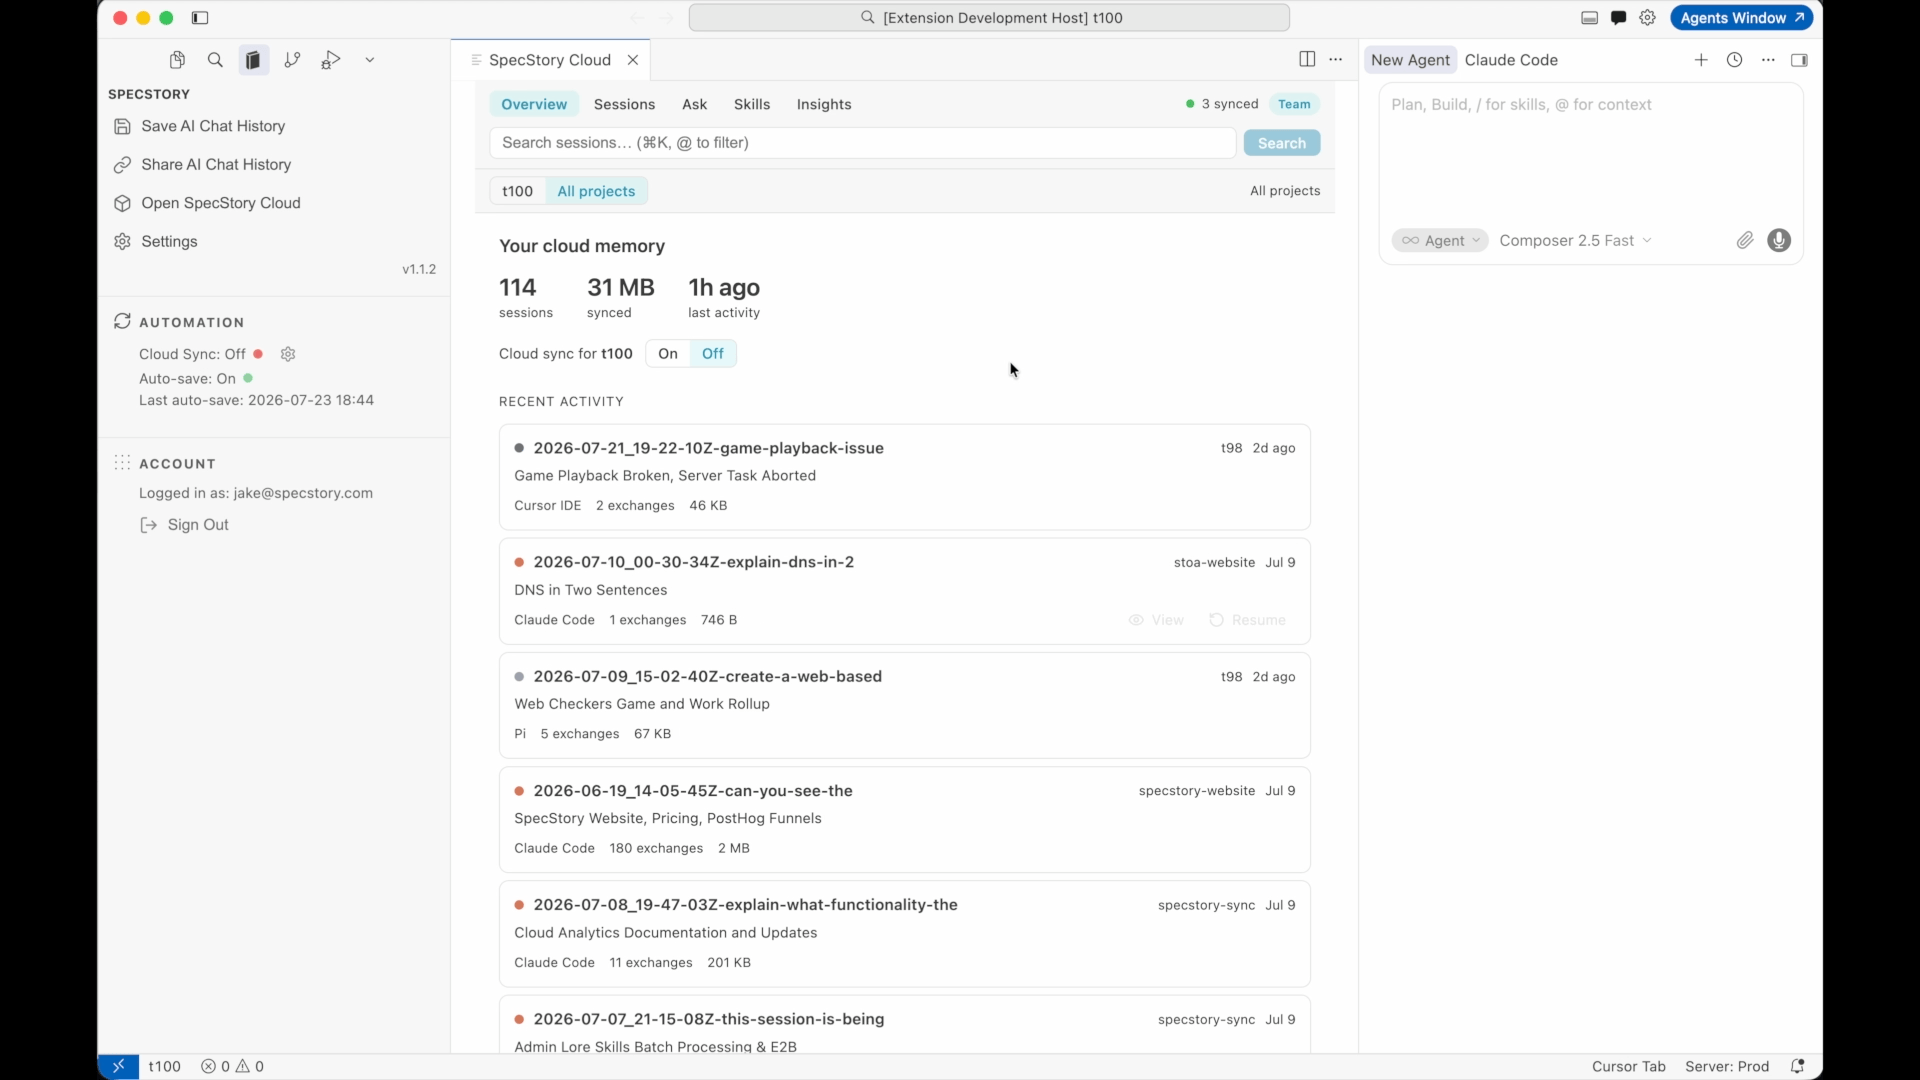Click Sign Out
Screen dimensions: 1920x1080
[198, 525]
